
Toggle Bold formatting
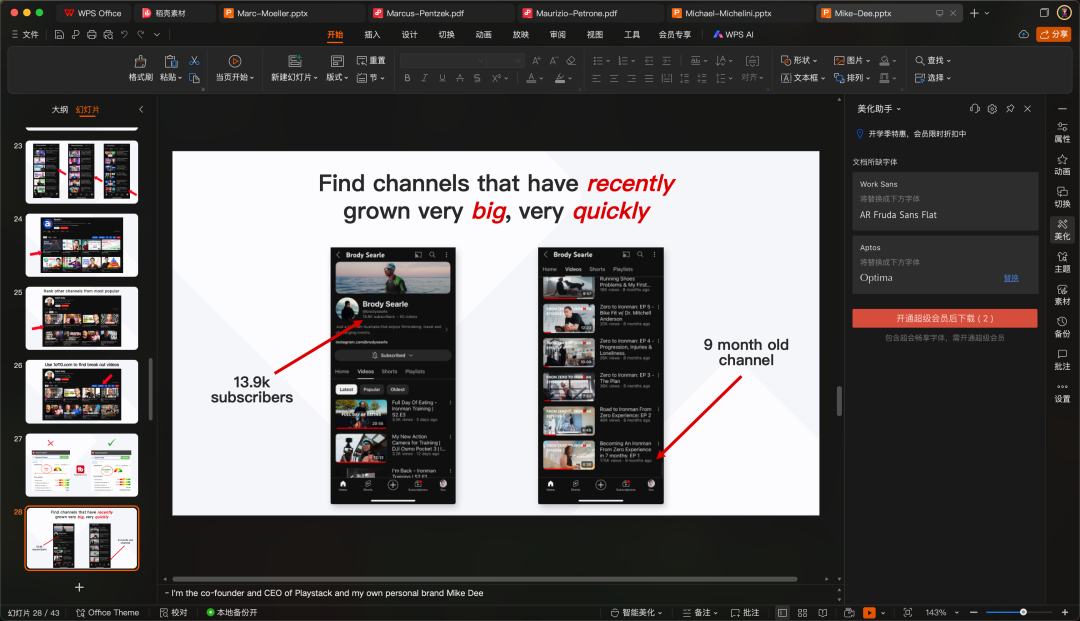point(407,78)
